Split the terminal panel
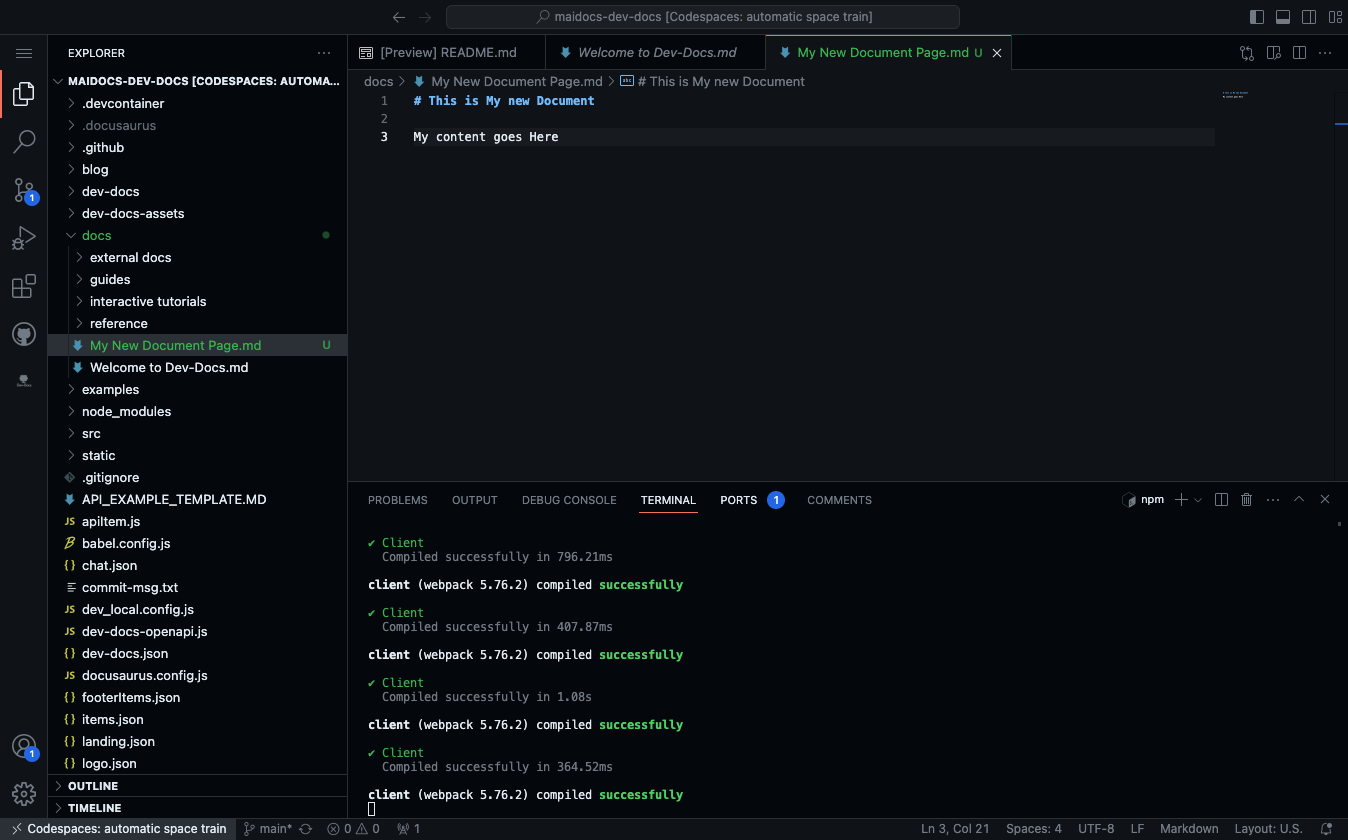Image resolution: width=1348 pixels, height=840 pixels. point(1221,500)
